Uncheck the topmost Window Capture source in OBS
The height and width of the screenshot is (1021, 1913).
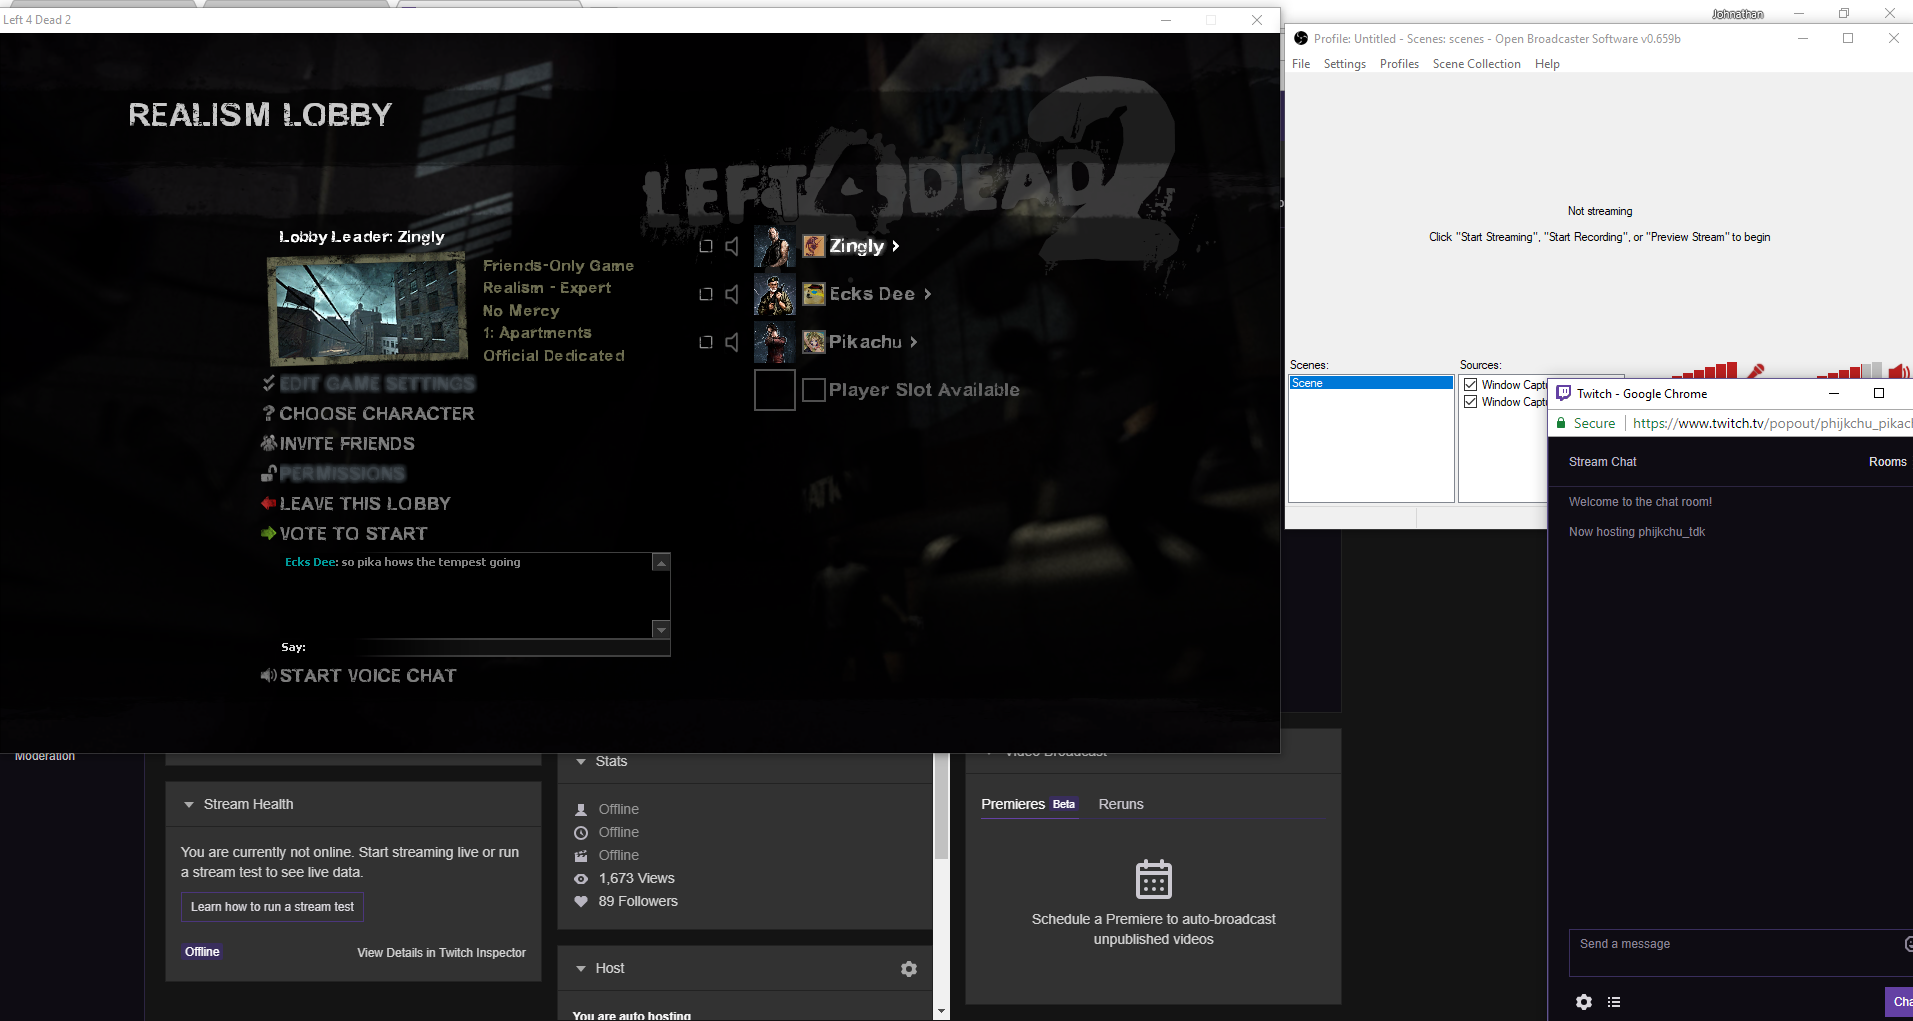point(1471,385)
